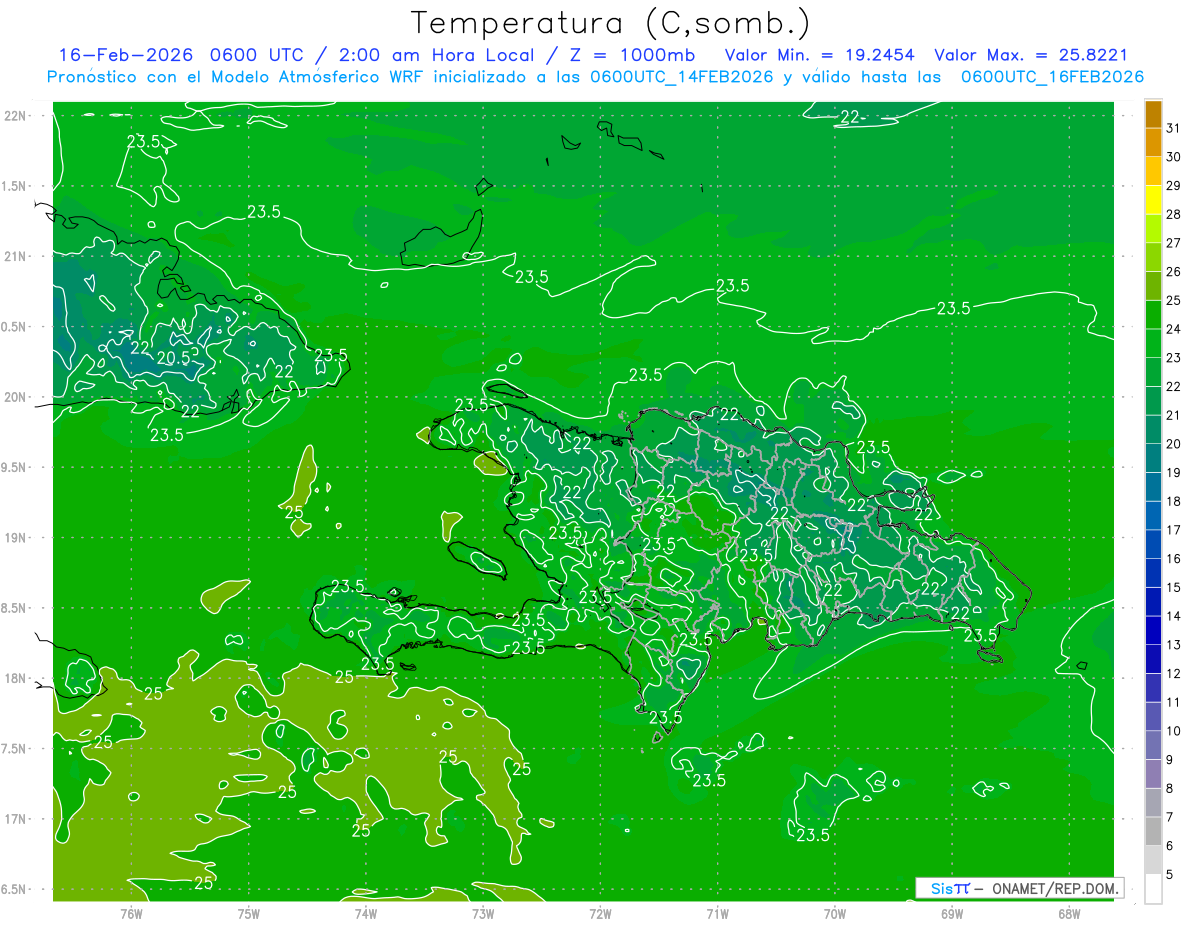Click the "ONAMET/REP.DOM." credit label
This screenshot has width=1200, height=927.
1056,888
